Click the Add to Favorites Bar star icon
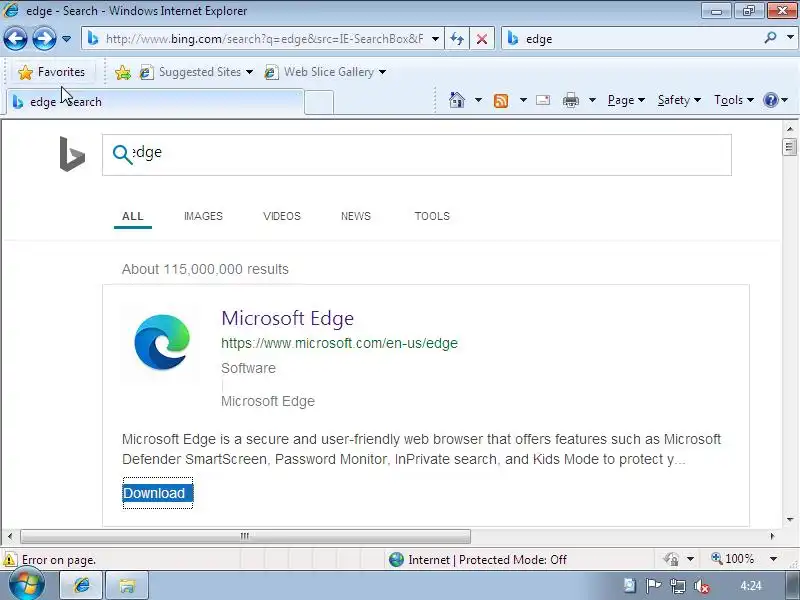This screenshot has height=600, width=800. pyautogui.click(x=122, y=72)
